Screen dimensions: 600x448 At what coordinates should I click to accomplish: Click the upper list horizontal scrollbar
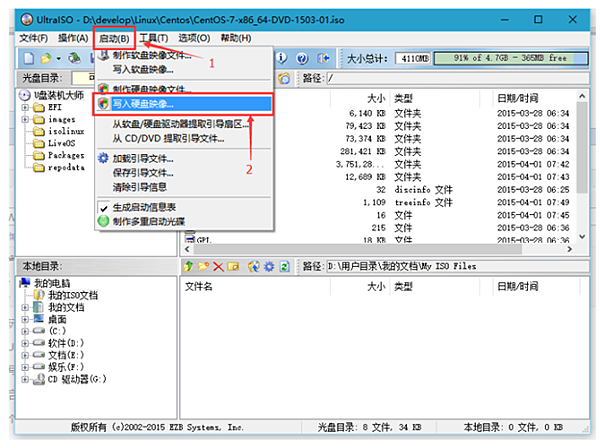tap(378, 249)
